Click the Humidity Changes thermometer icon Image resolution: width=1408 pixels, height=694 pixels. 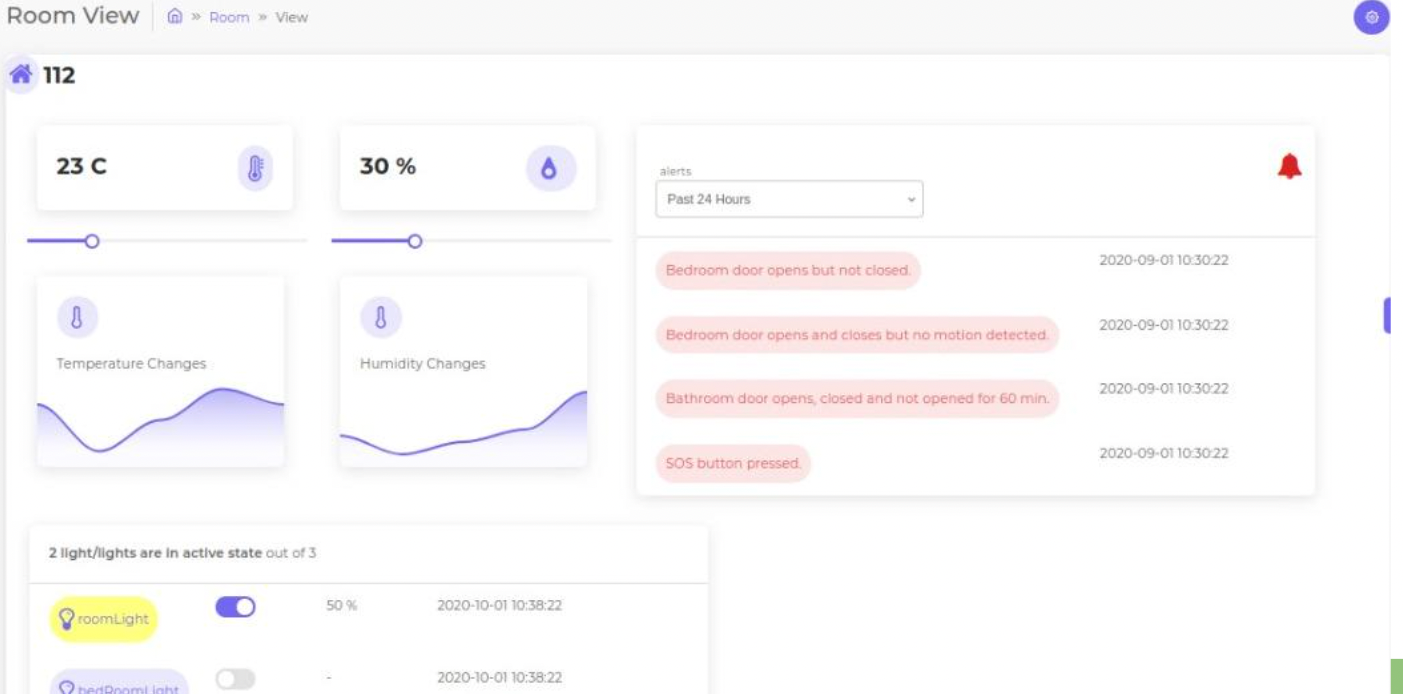pyautogui.click(x=380, y=317)
